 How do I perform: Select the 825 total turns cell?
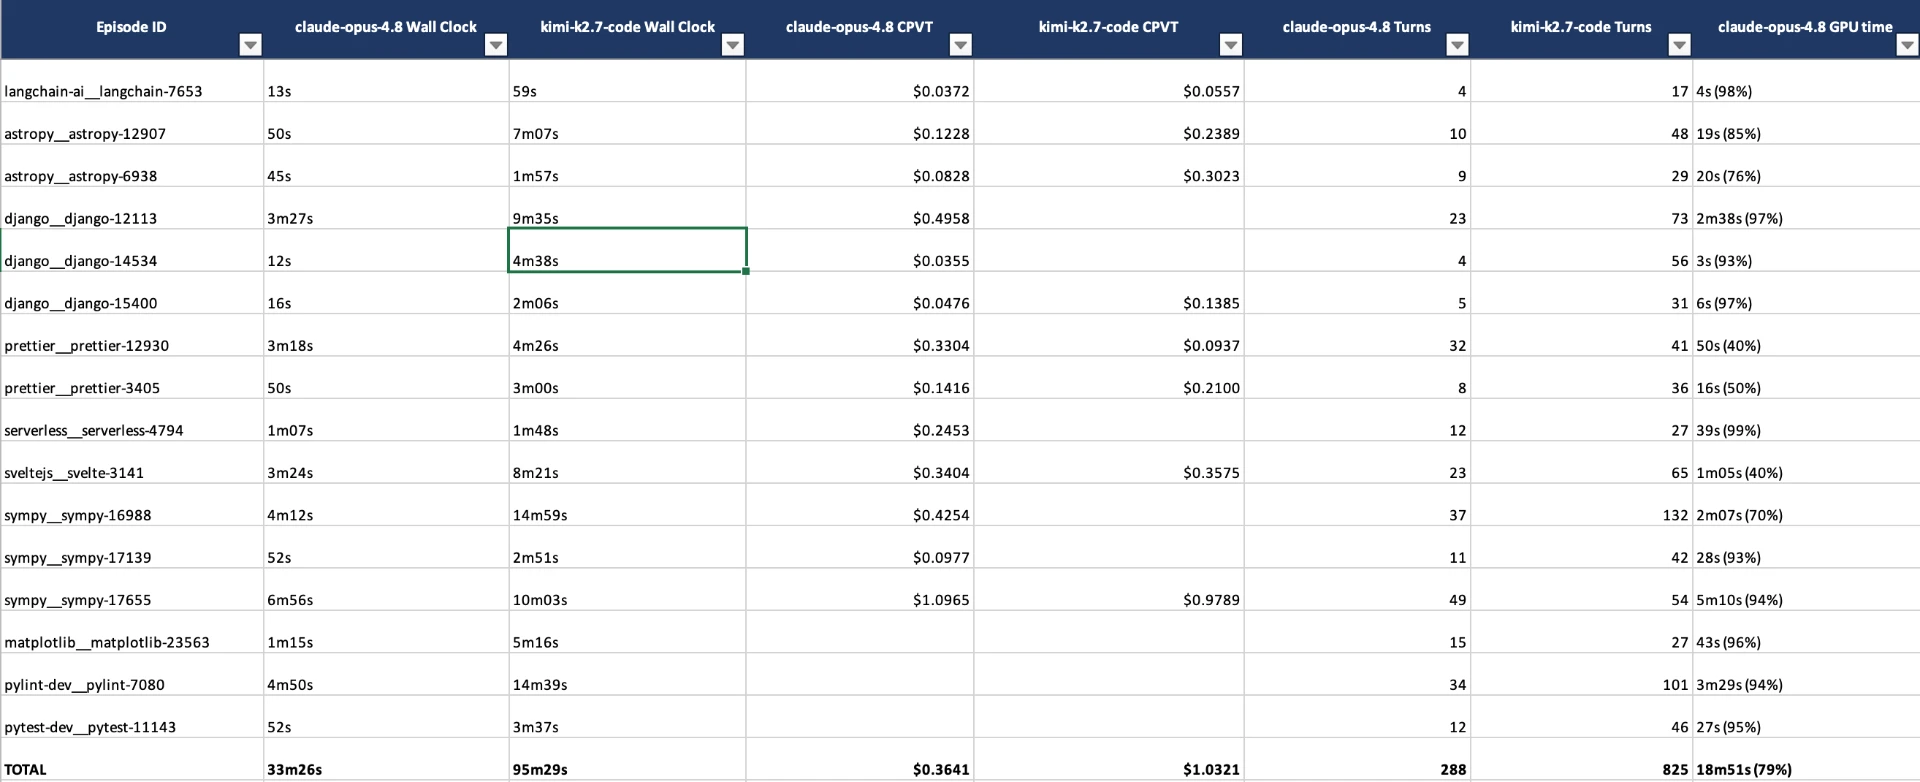(1581, 760)
